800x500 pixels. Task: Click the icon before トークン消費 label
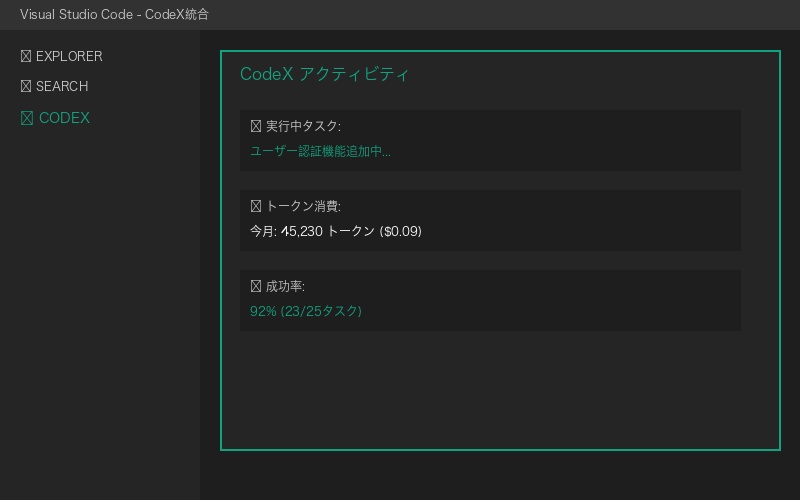256,206
